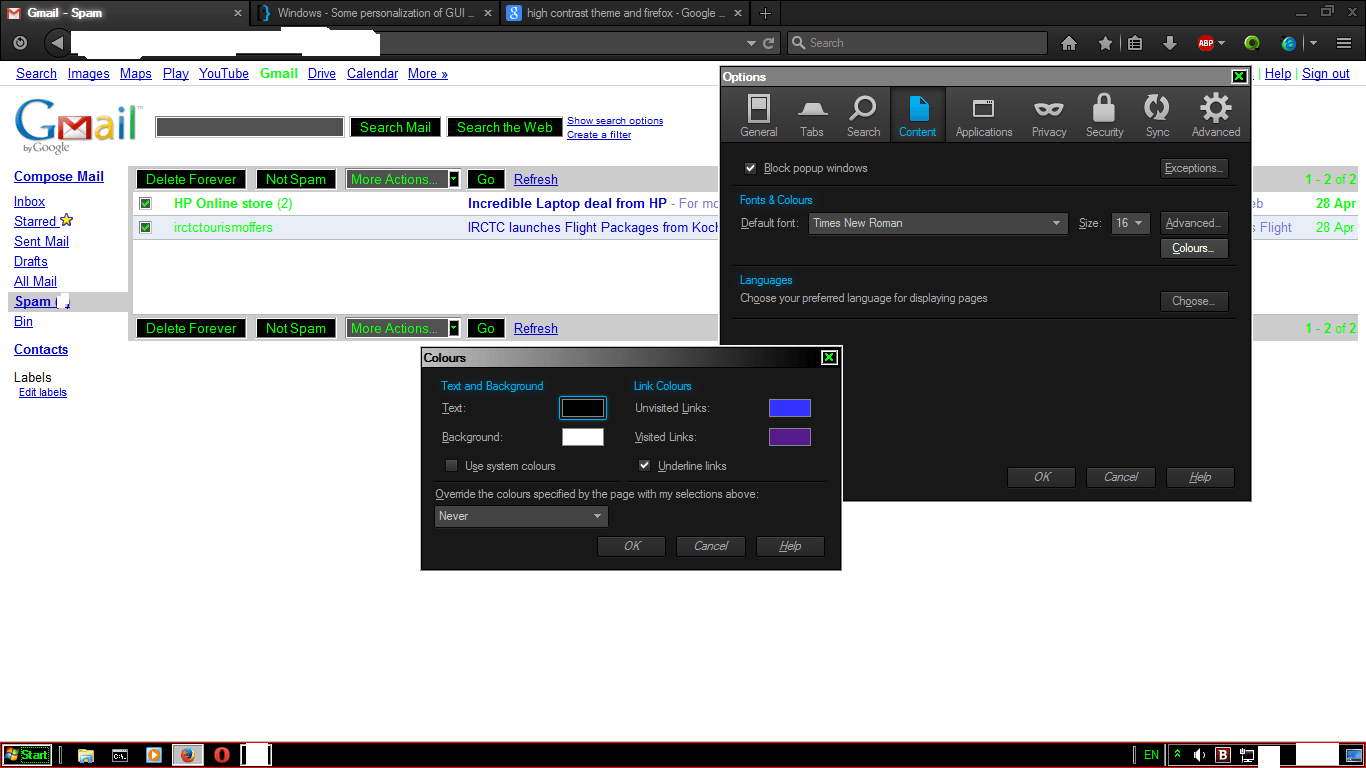Open the Tabs options panel icon
1366x768 pixels.
[812, 115]
